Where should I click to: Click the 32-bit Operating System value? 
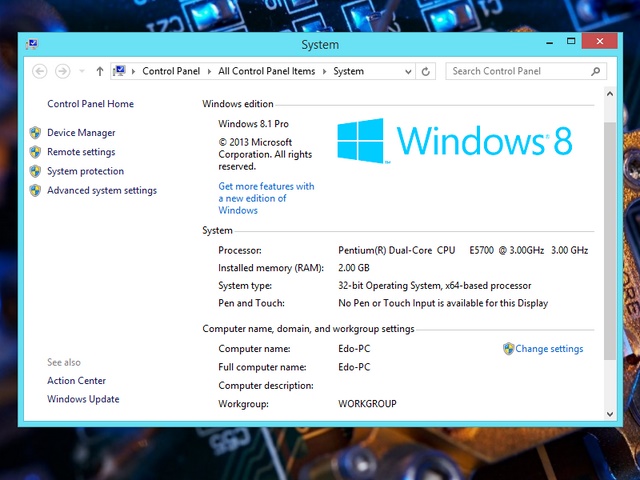435,285
